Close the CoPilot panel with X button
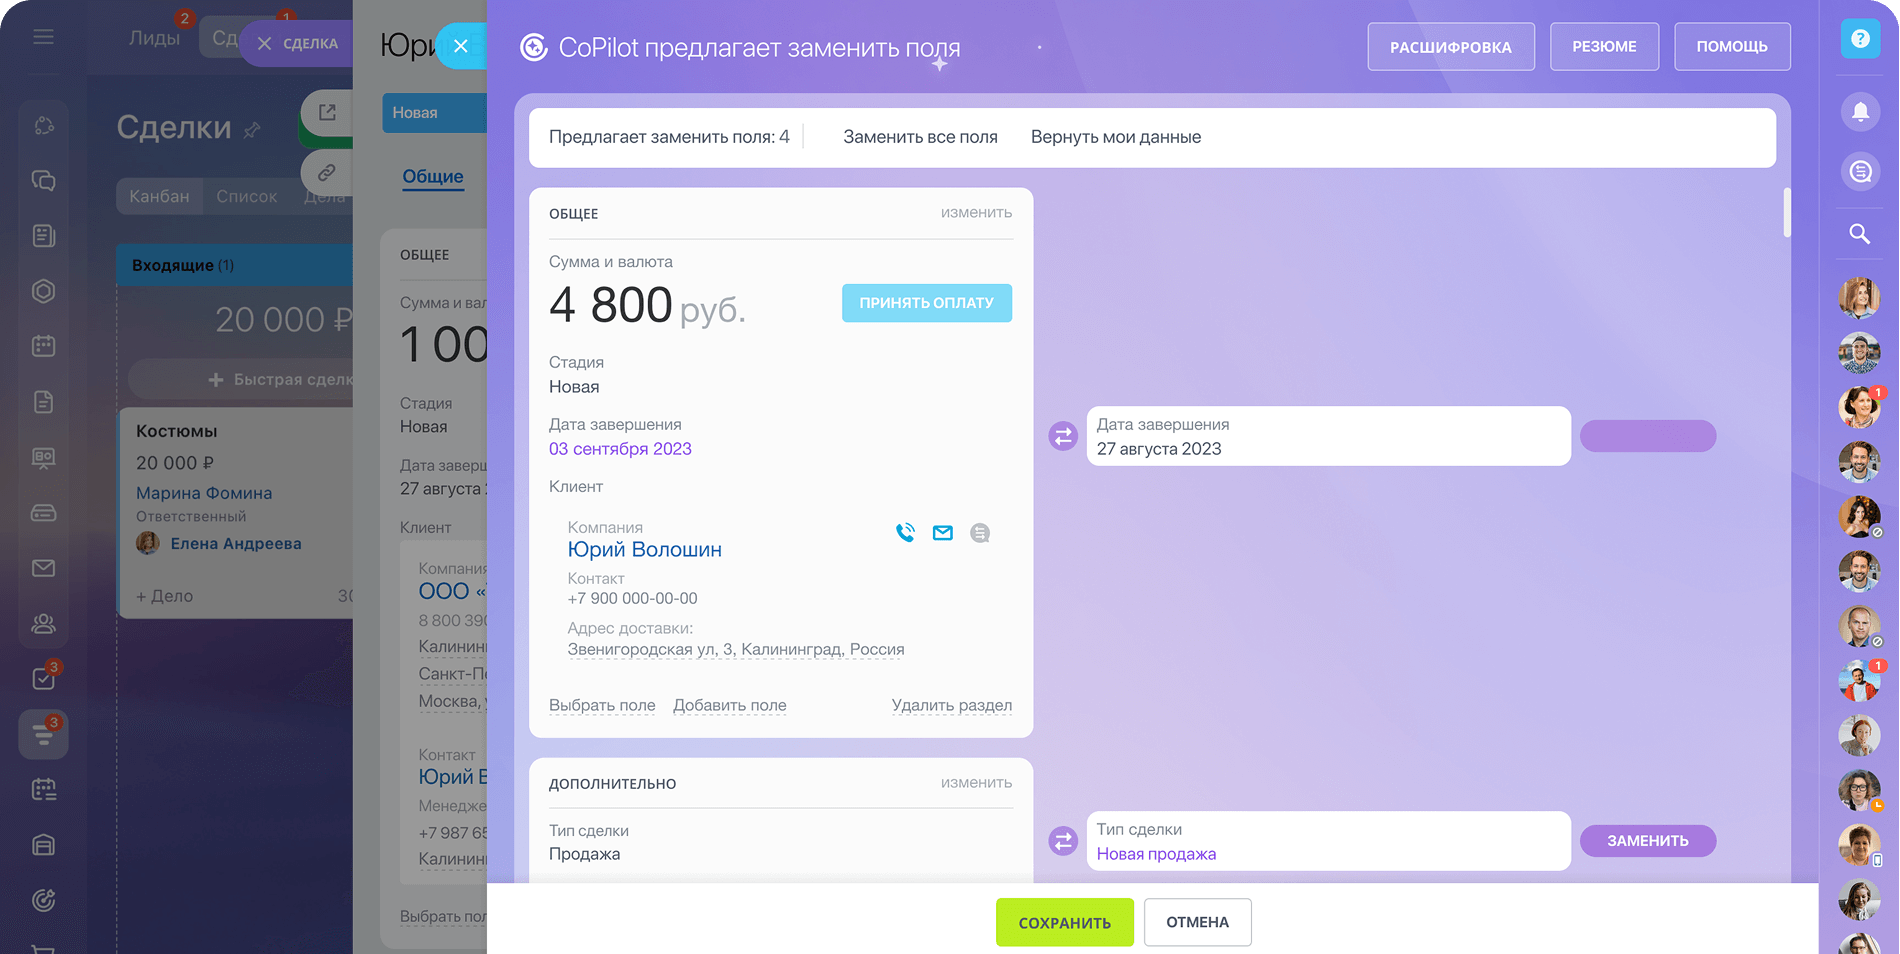 click(461, 46)
